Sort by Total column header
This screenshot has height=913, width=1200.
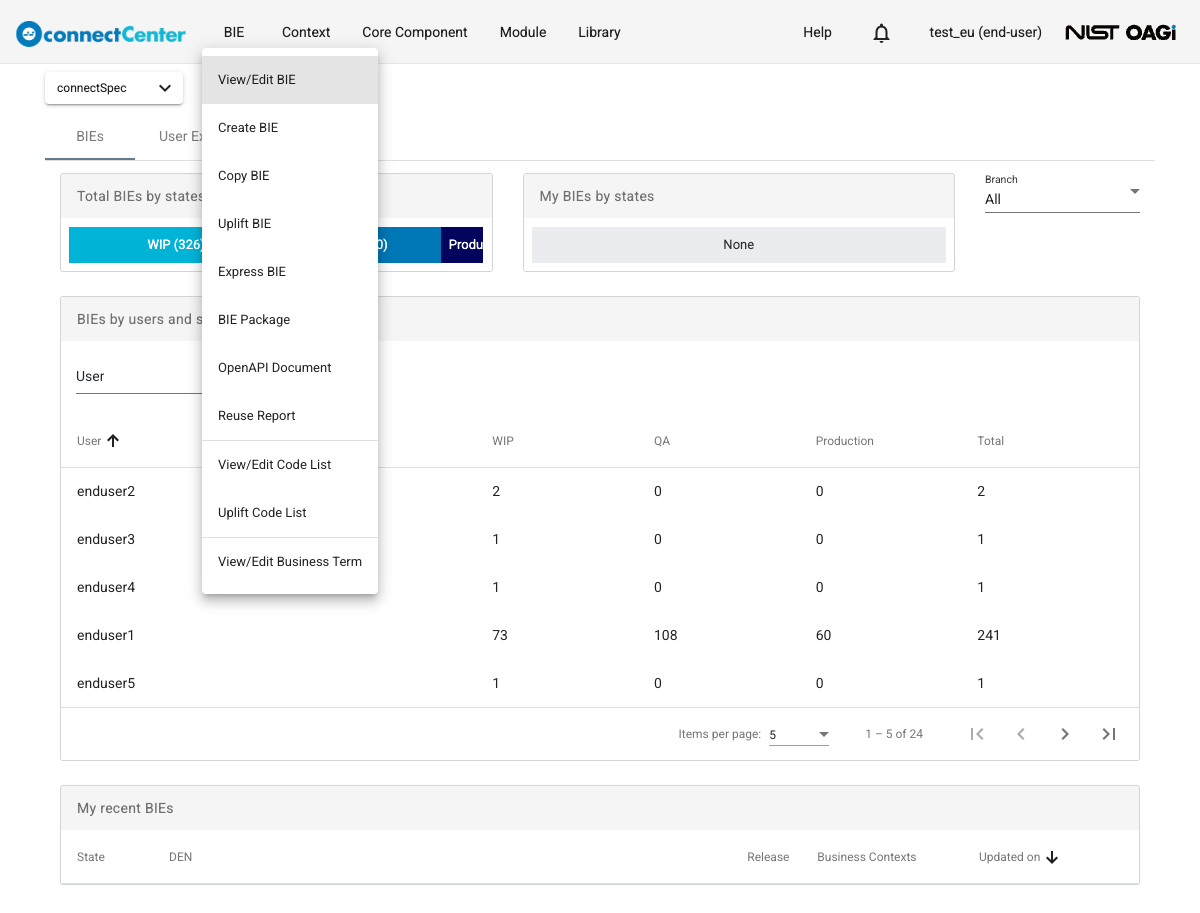pos(991,441)
